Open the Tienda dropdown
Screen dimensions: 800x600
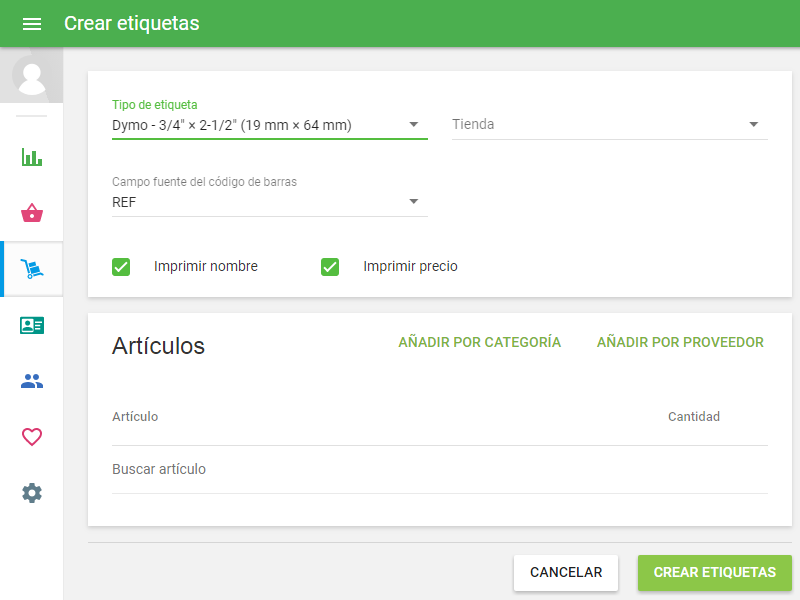coord(609,125)
